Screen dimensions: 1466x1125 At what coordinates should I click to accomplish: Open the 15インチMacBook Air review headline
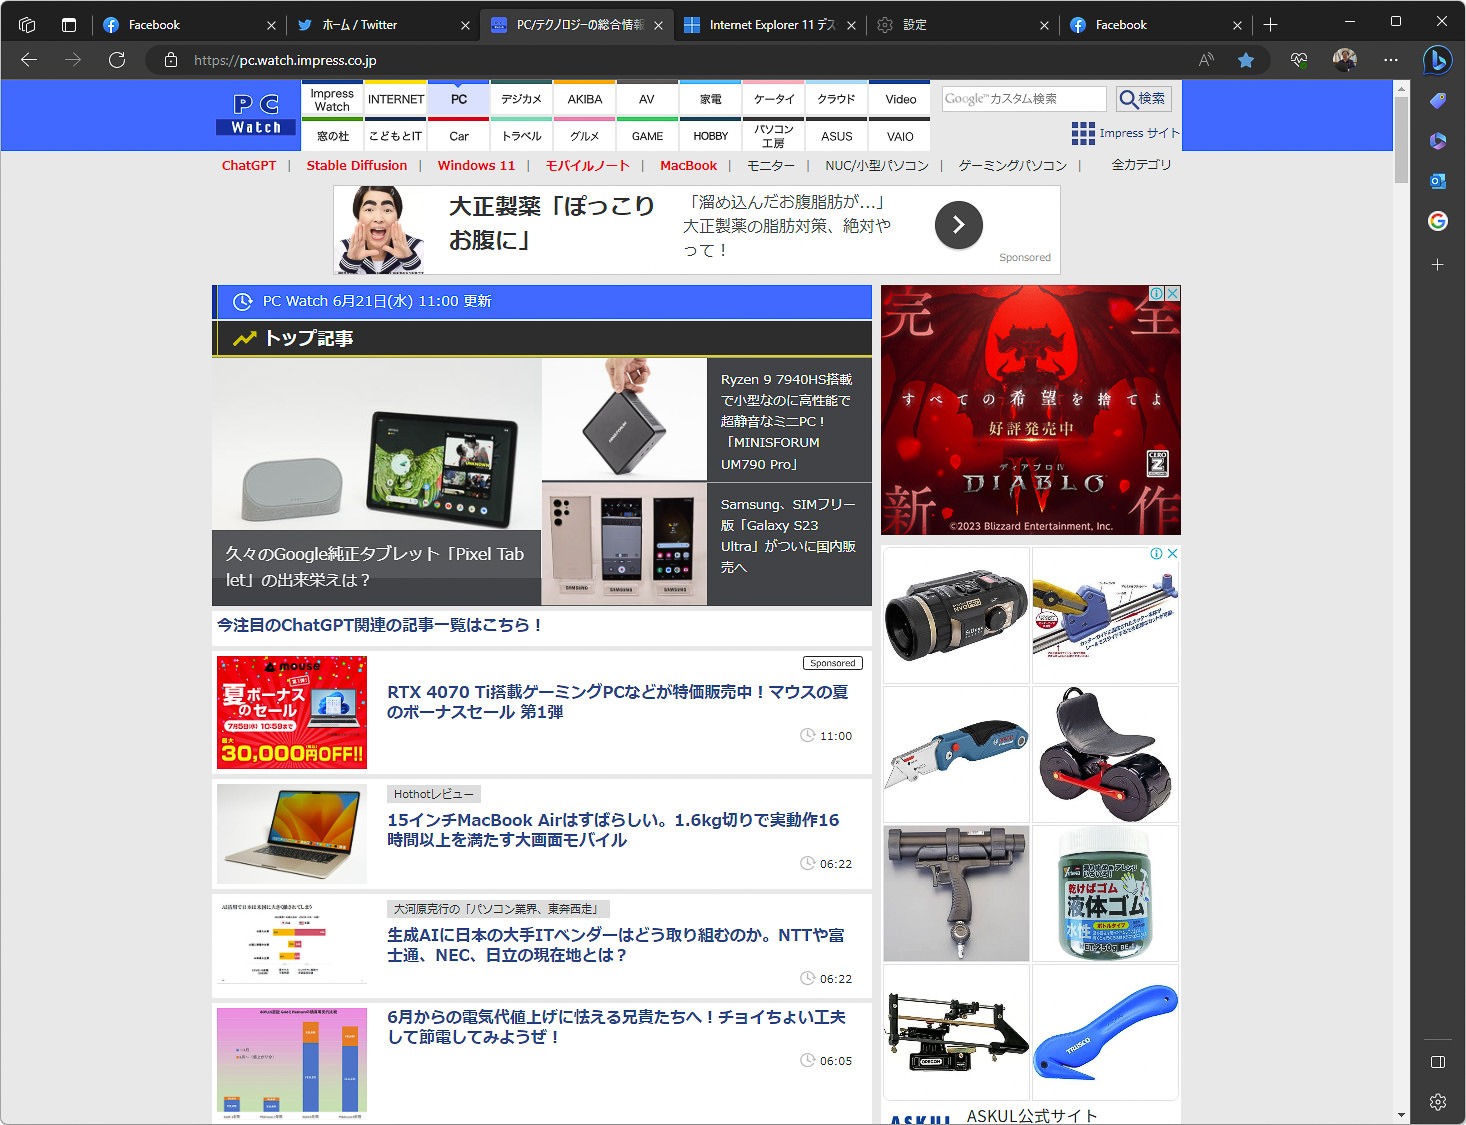(x=613, y=830)
